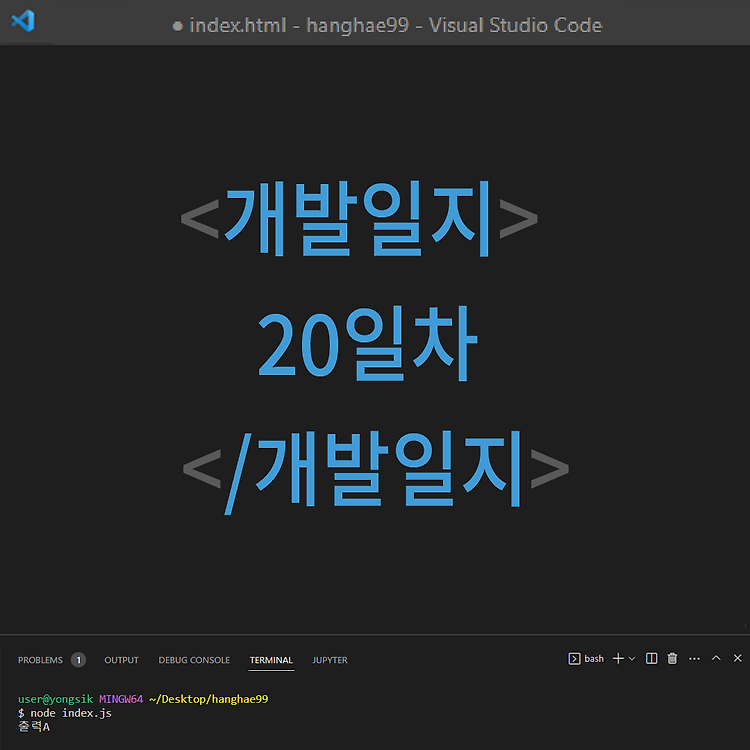Close the terminal panel

[738, 658]
